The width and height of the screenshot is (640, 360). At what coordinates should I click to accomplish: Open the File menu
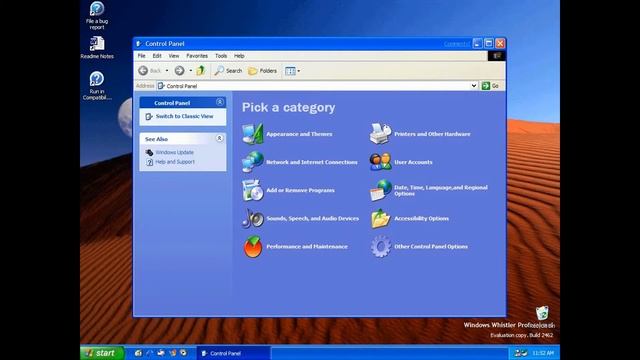(x=142, y=56)
